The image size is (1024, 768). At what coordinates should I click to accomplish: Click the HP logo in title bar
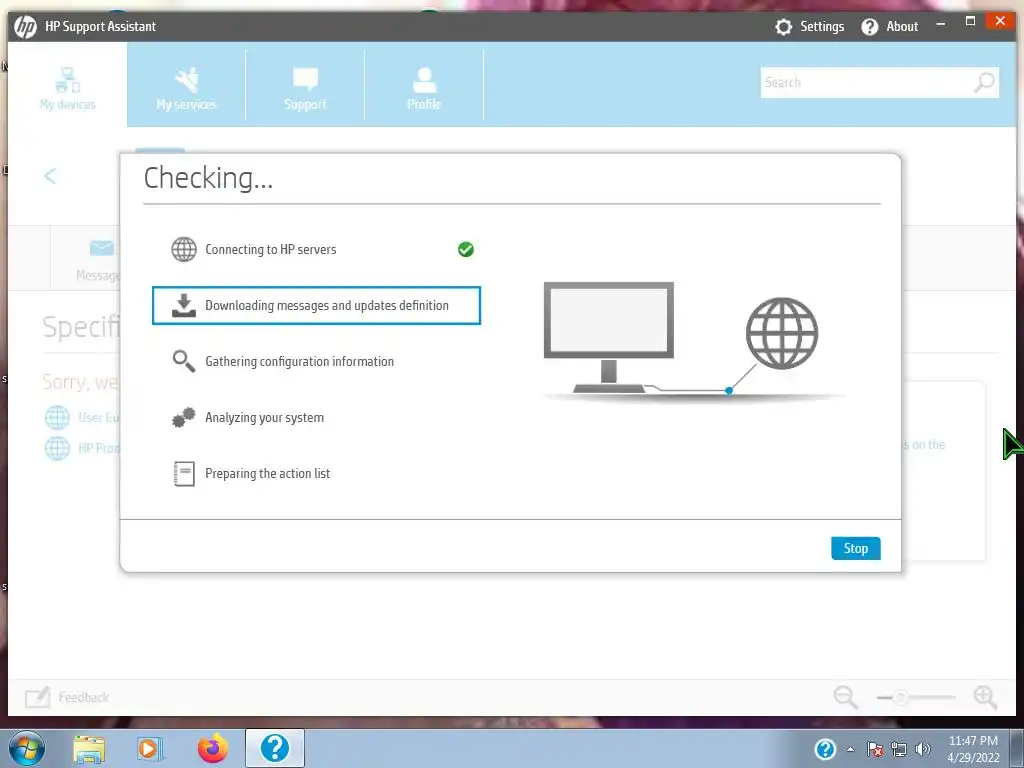pos(25,27)
